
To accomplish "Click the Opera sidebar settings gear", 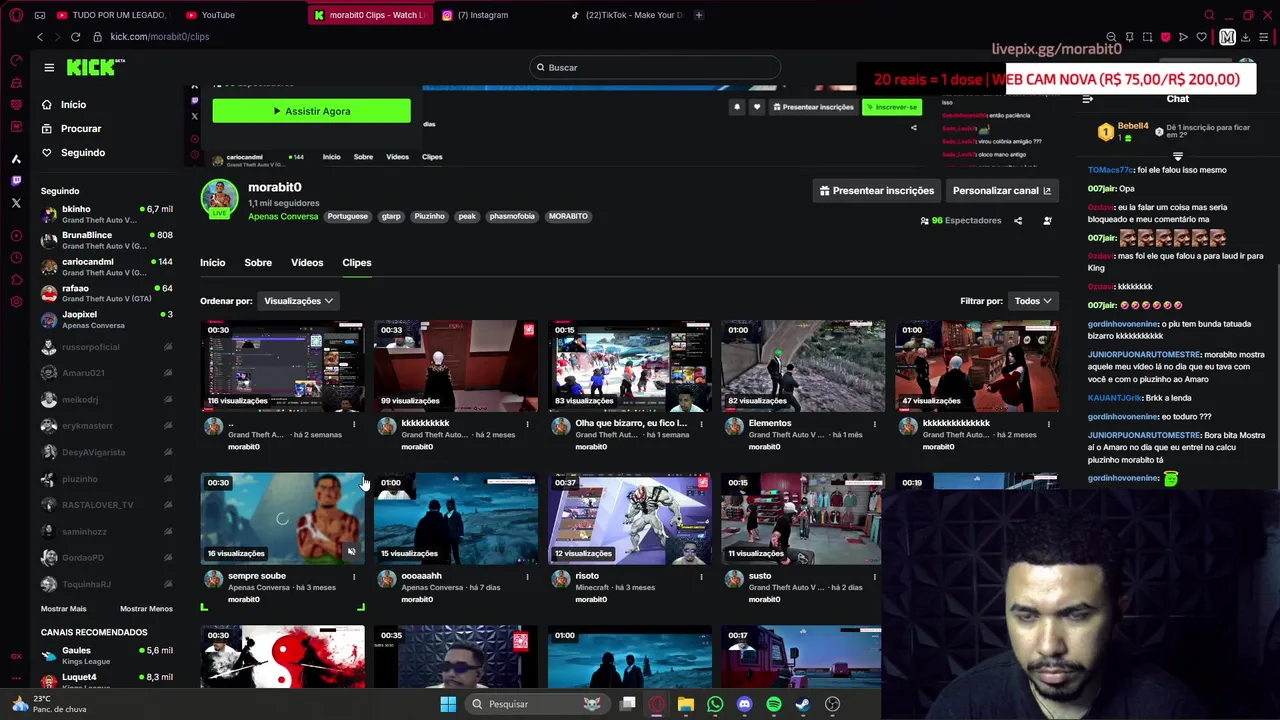I will 16,301.
